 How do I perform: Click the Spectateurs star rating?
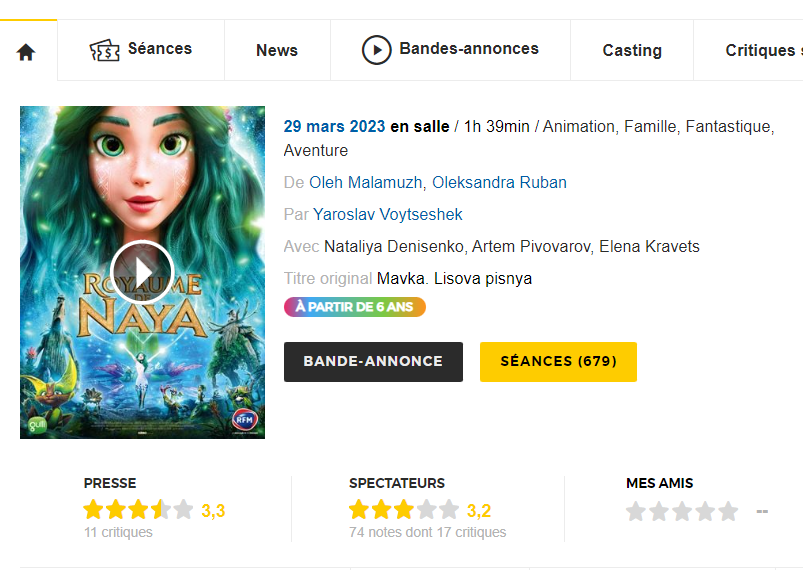click(404, 510)
